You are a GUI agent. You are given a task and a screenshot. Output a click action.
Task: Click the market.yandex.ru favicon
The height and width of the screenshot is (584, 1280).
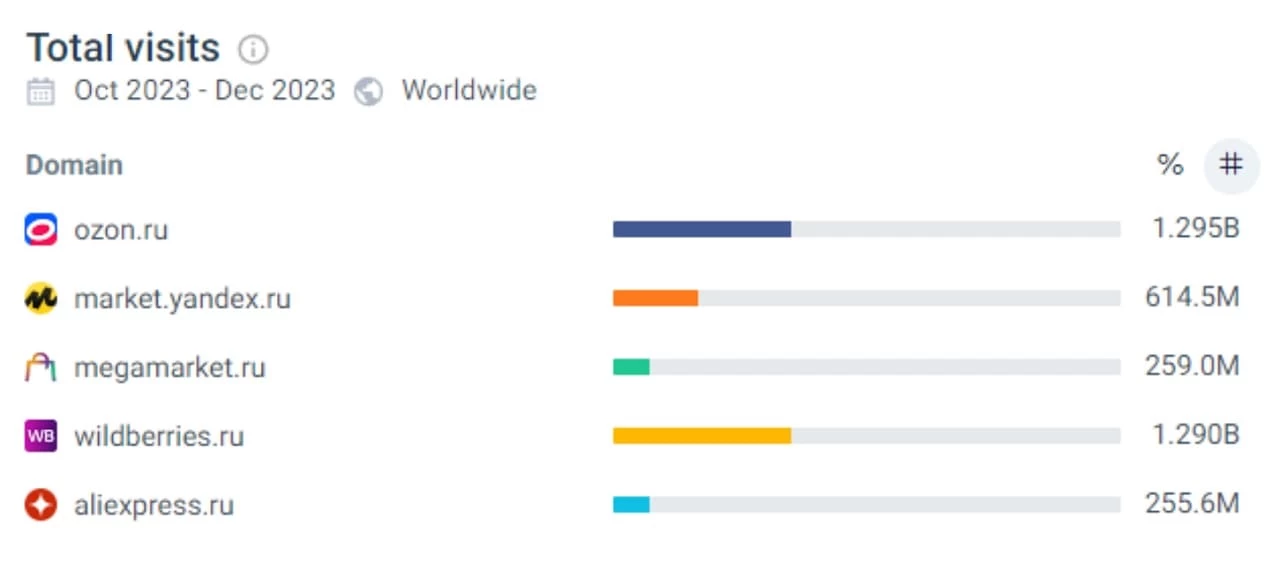(x=41, y=298)
